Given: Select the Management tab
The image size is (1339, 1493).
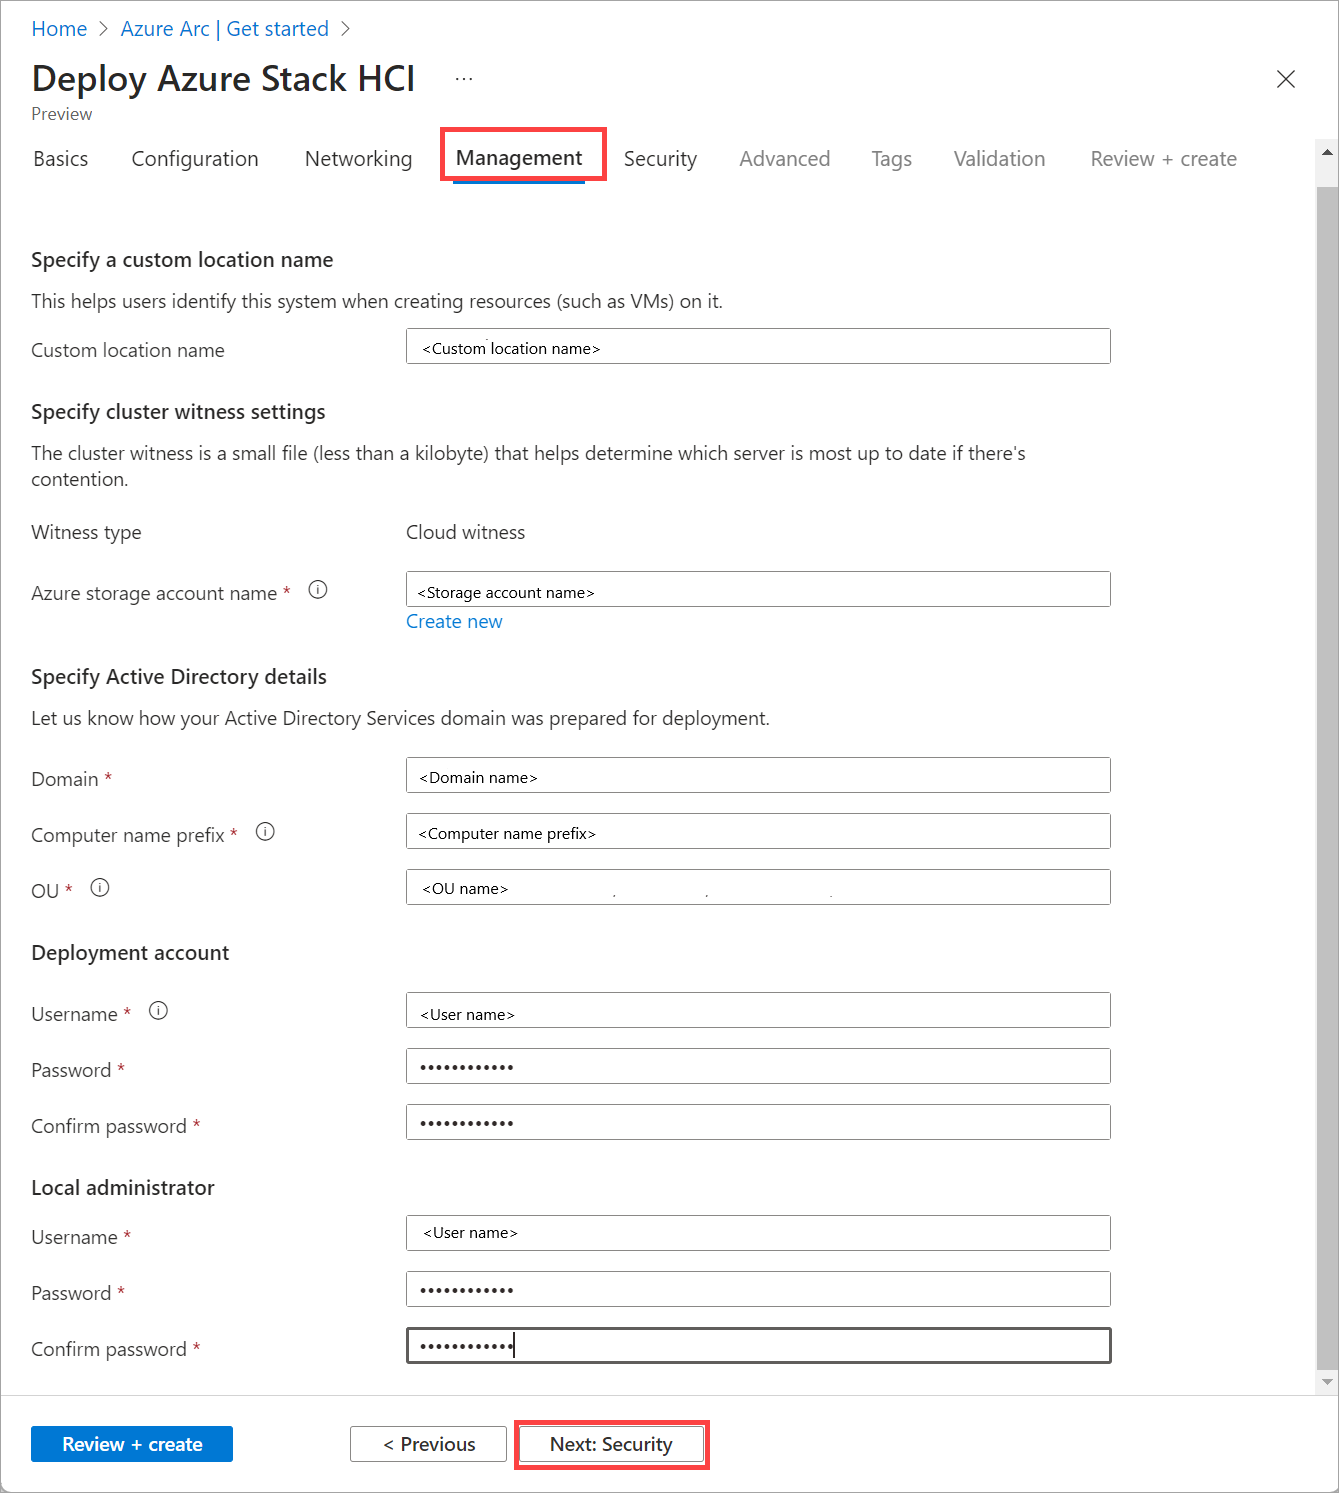Looking at the screenshot, I should (x=519, y=158).
